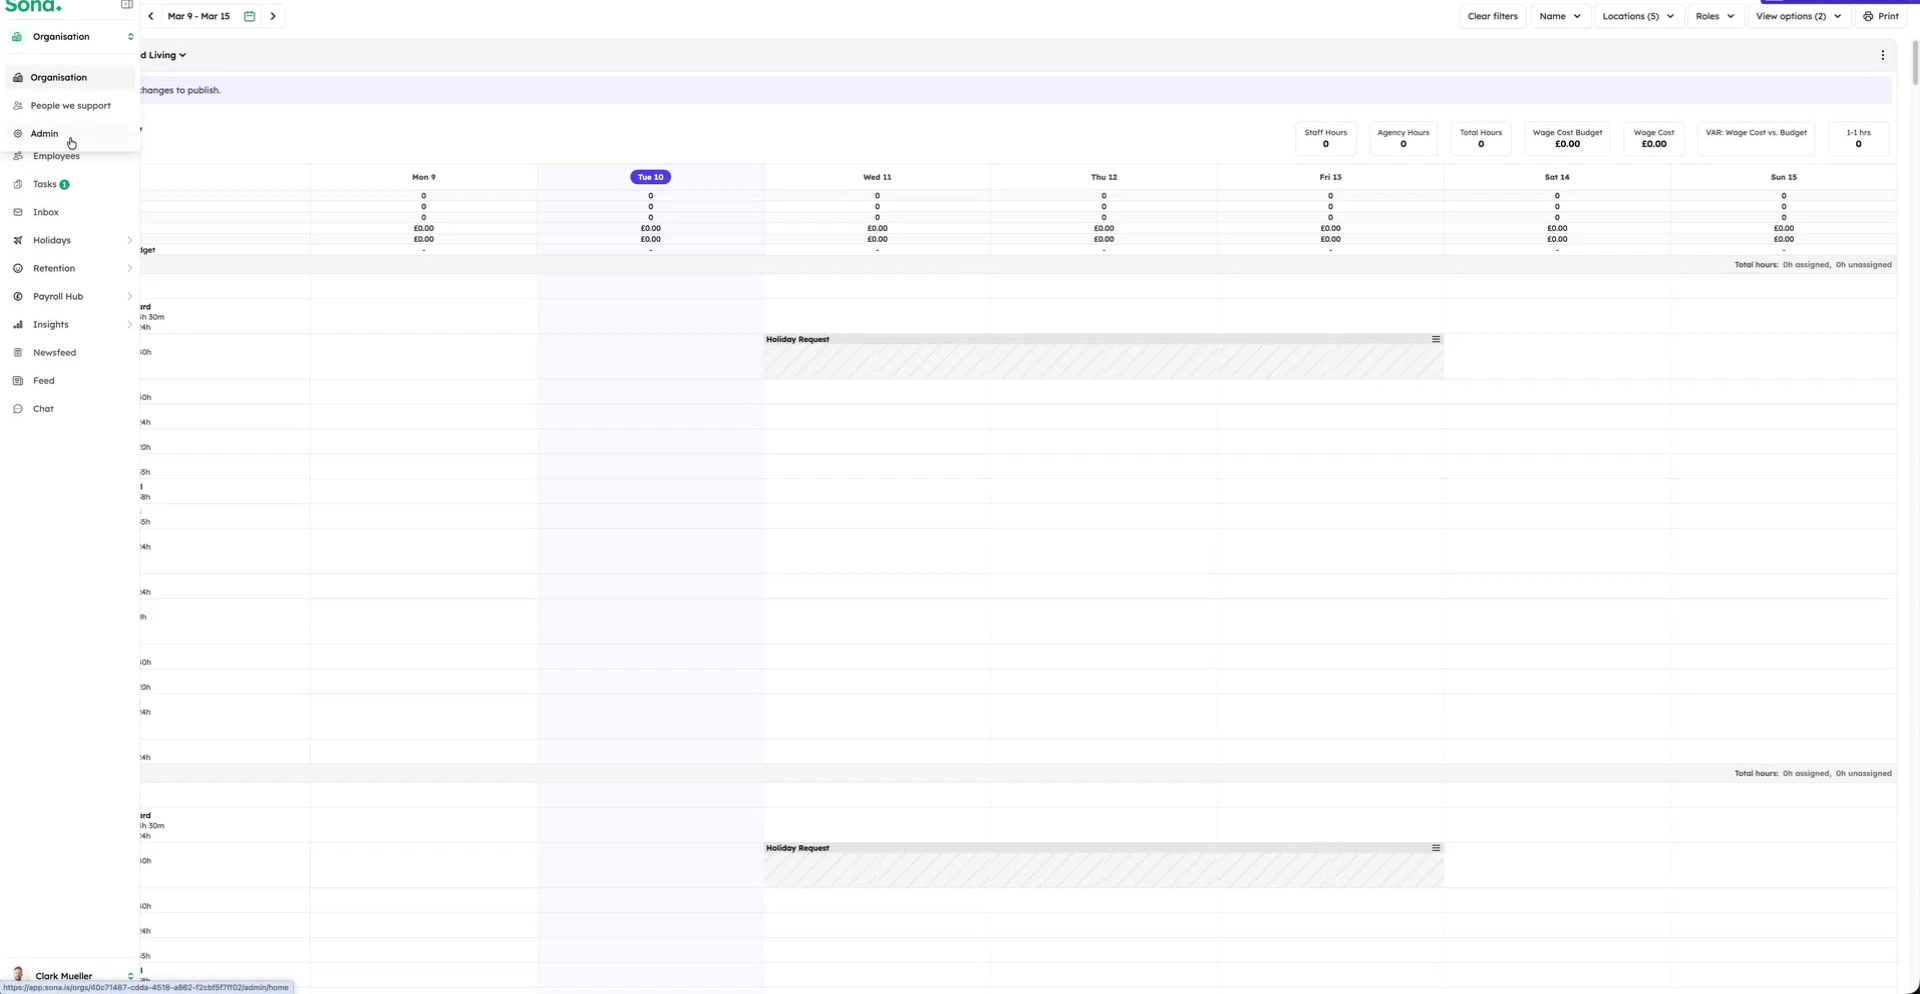This screenshot has width=1920, height=994.
Task: Open the upper Holiday Request menu icon
Action: point(1436,339)
